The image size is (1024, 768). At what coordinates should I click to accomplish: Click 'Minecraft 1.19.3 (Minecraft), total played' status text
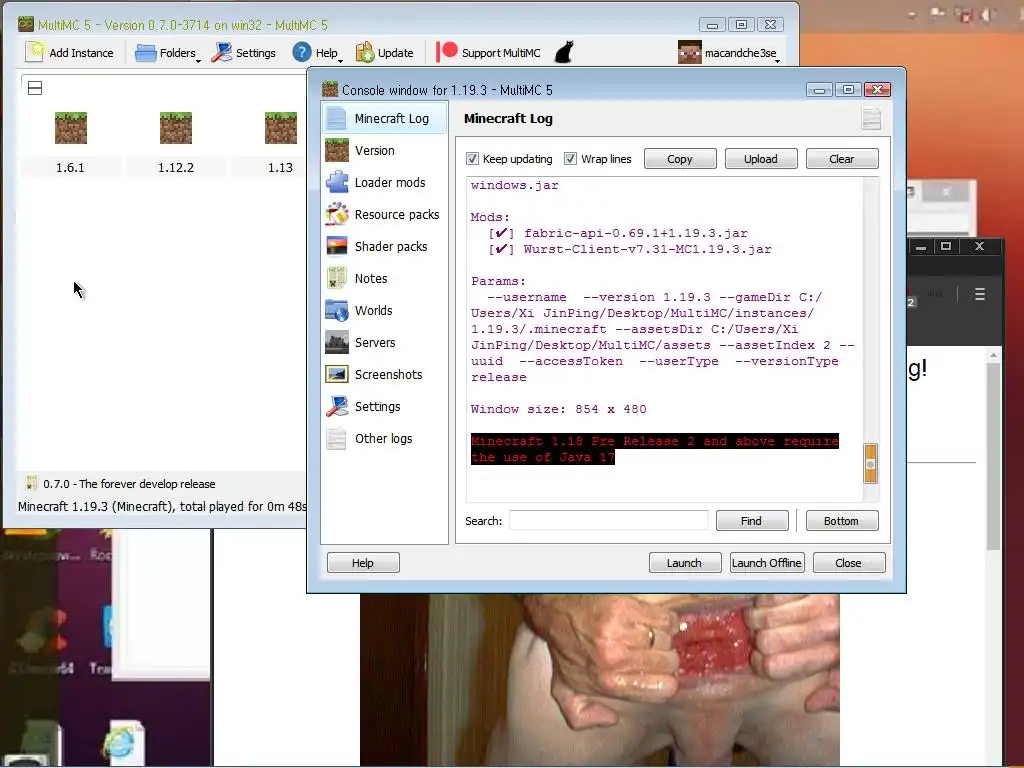[162, 506]
